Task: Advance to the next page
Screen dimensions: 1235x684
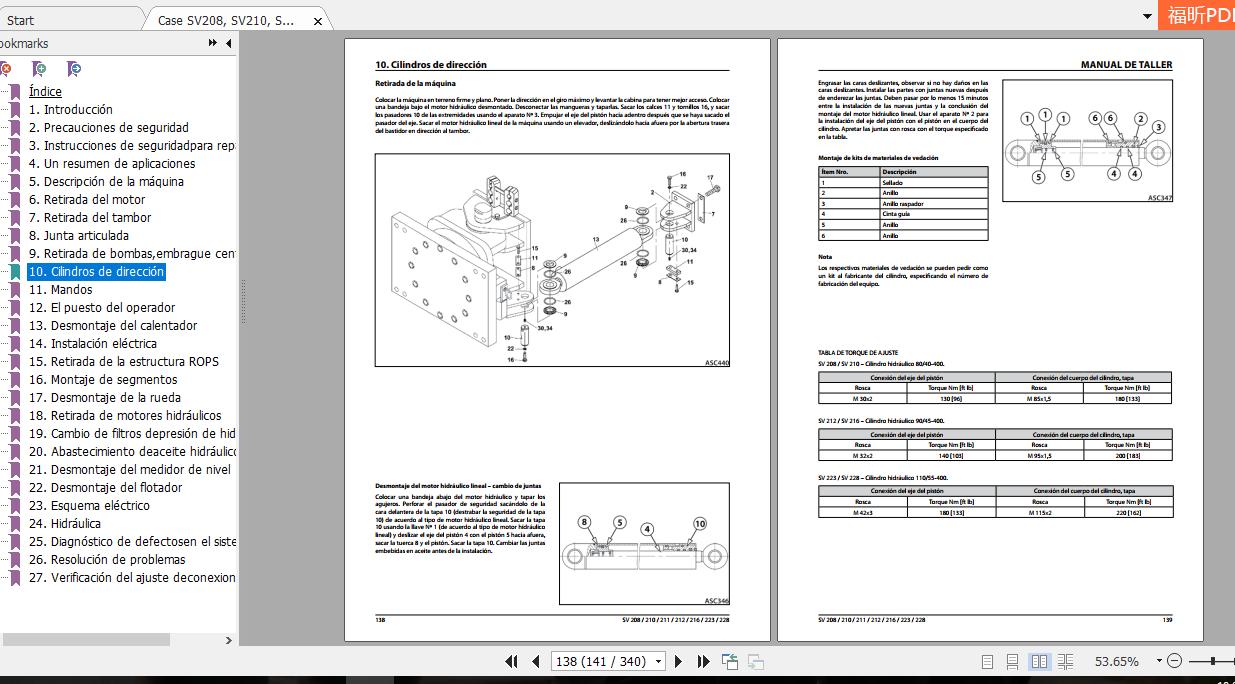Action: 679,661
